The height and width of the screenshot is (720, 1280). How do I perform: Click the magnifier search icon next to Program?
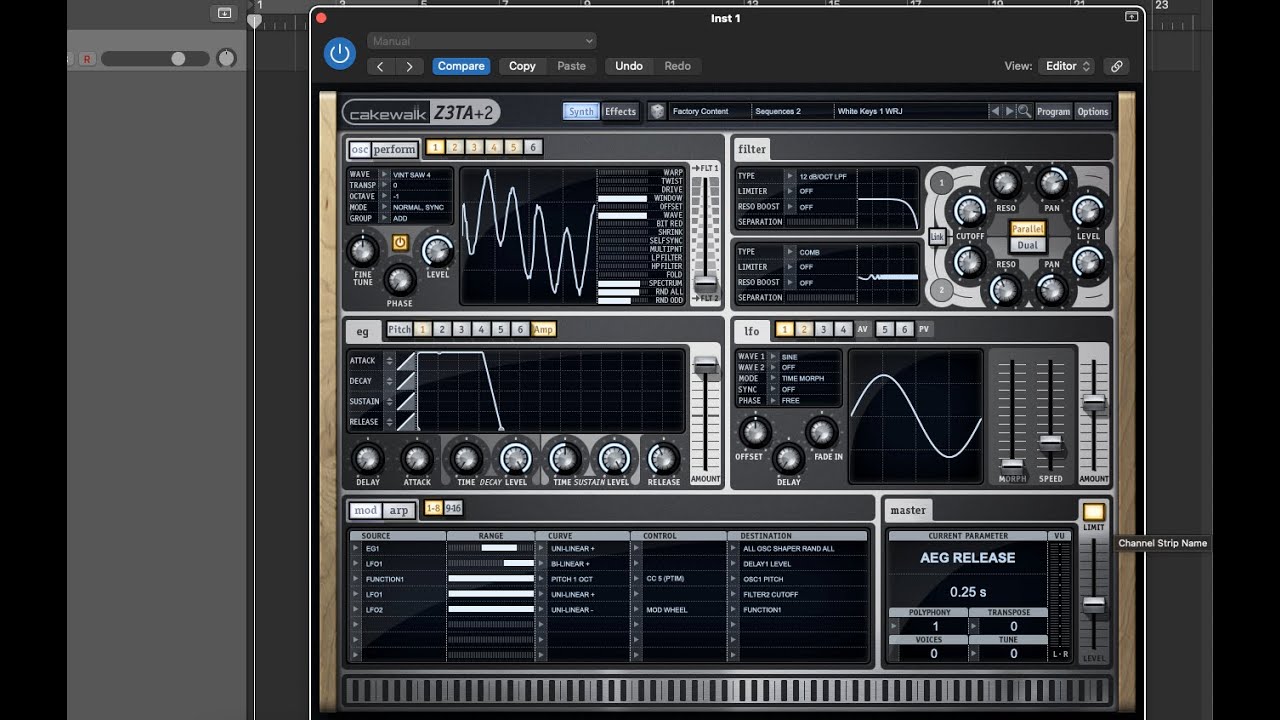click(1024, 111)
